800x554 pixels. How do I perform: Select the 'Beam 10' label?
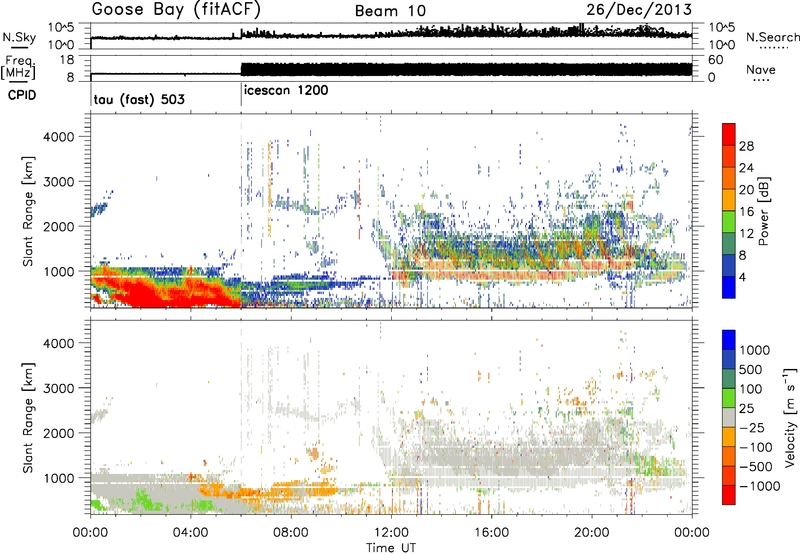[390, 11]
